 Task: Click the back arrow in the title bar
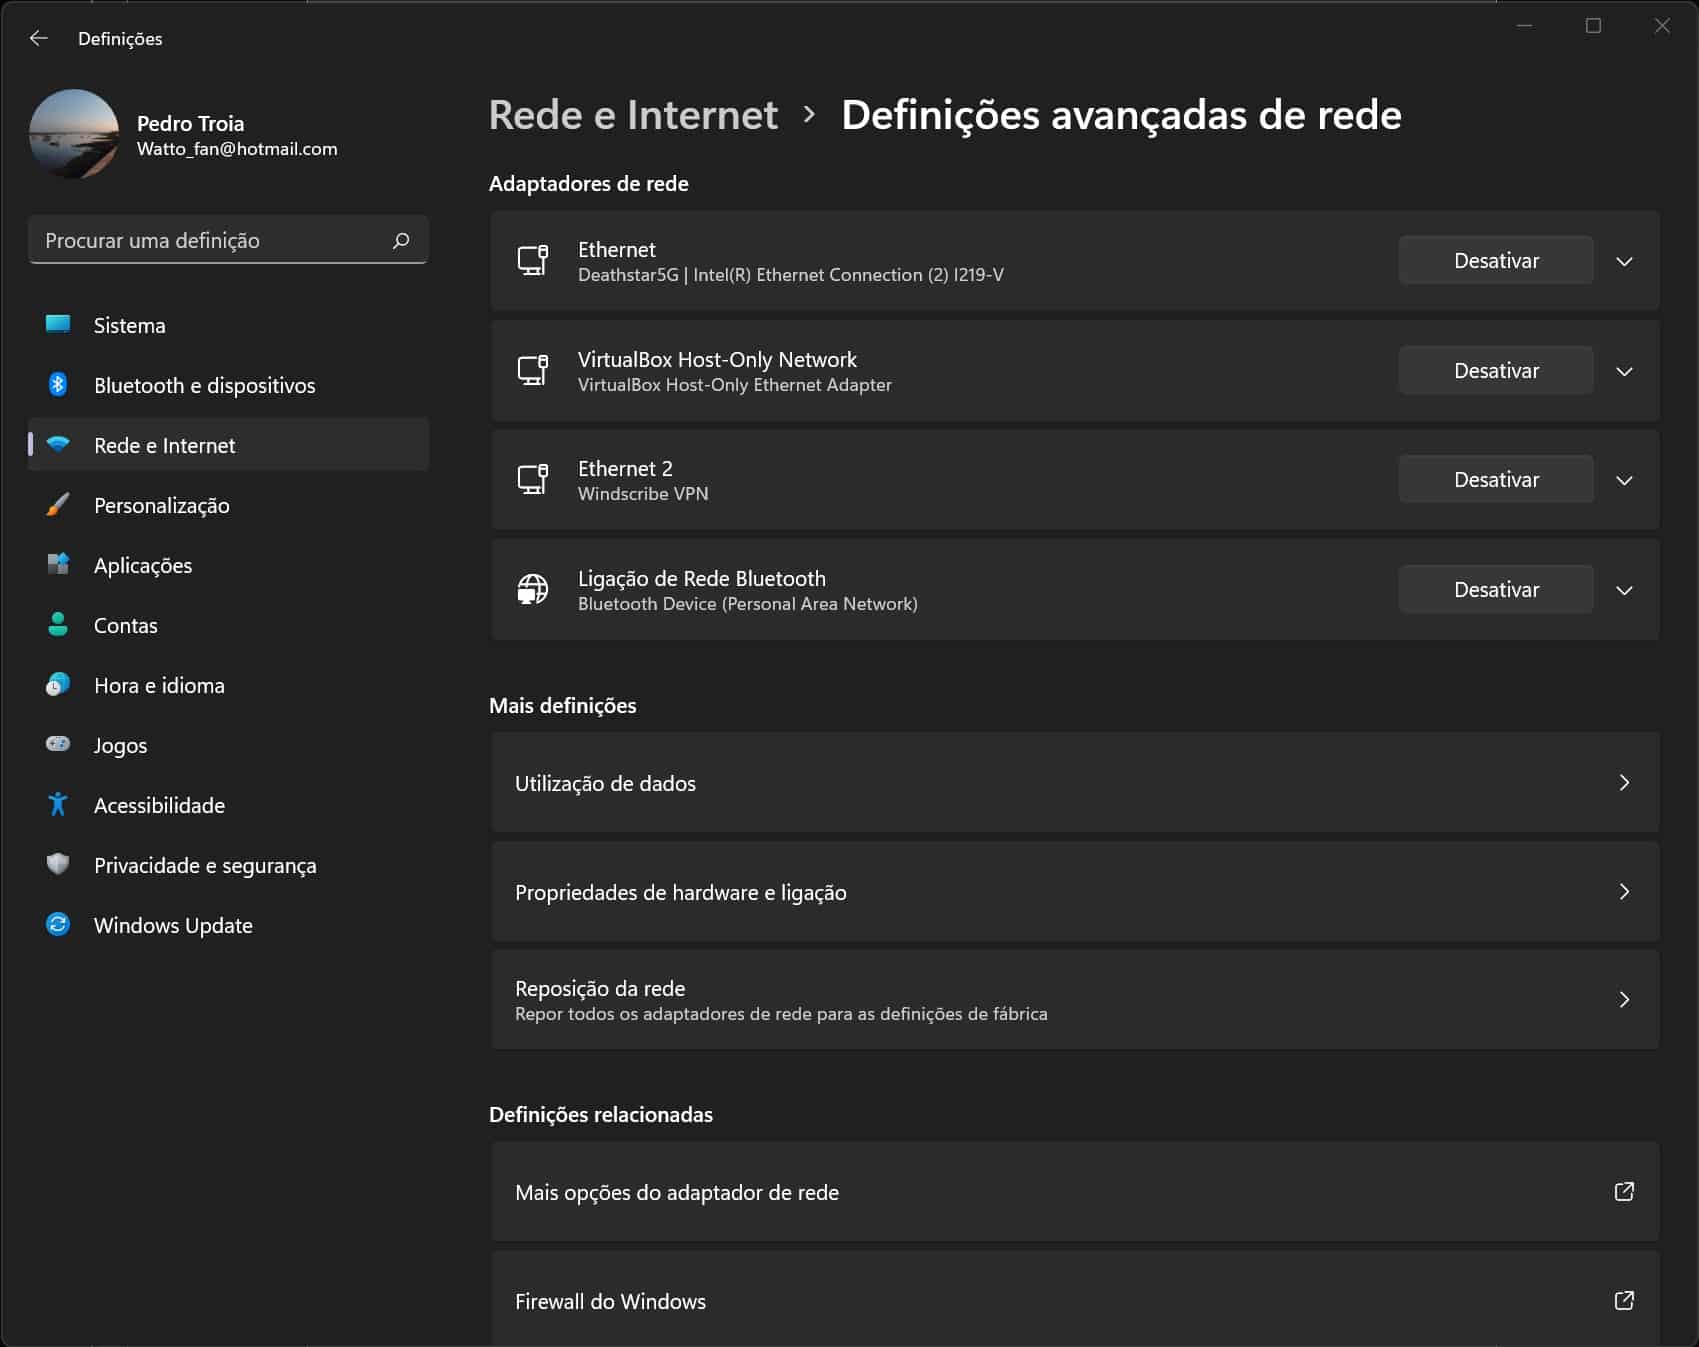pyautogui.click(x=39, y=38)
